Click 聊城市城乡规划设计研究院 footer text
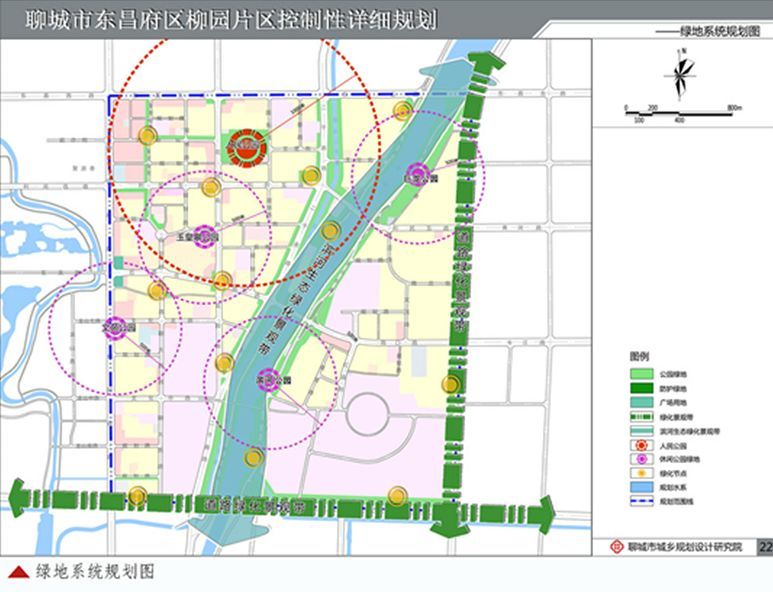The height and width of the screenshot is (592, 773). click(685, 547)
